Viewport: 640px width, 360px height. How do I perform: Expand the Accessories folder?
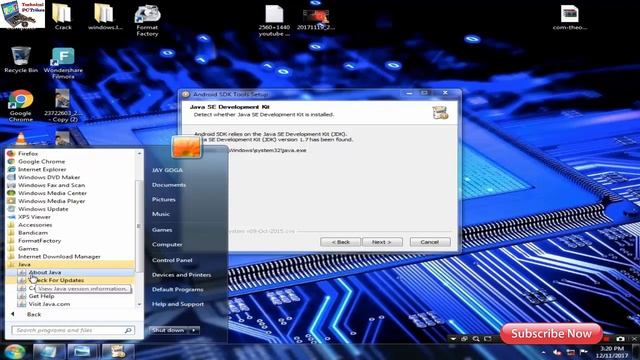pyautogui.click(x=35, y=225)
